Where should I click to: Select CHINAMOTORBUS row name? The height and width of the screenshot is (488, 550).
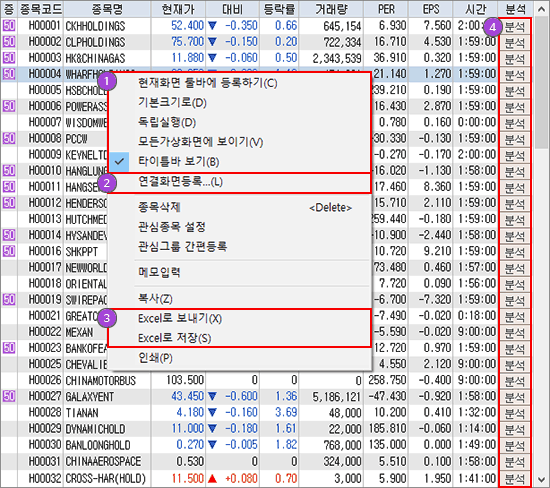point(101,381)
